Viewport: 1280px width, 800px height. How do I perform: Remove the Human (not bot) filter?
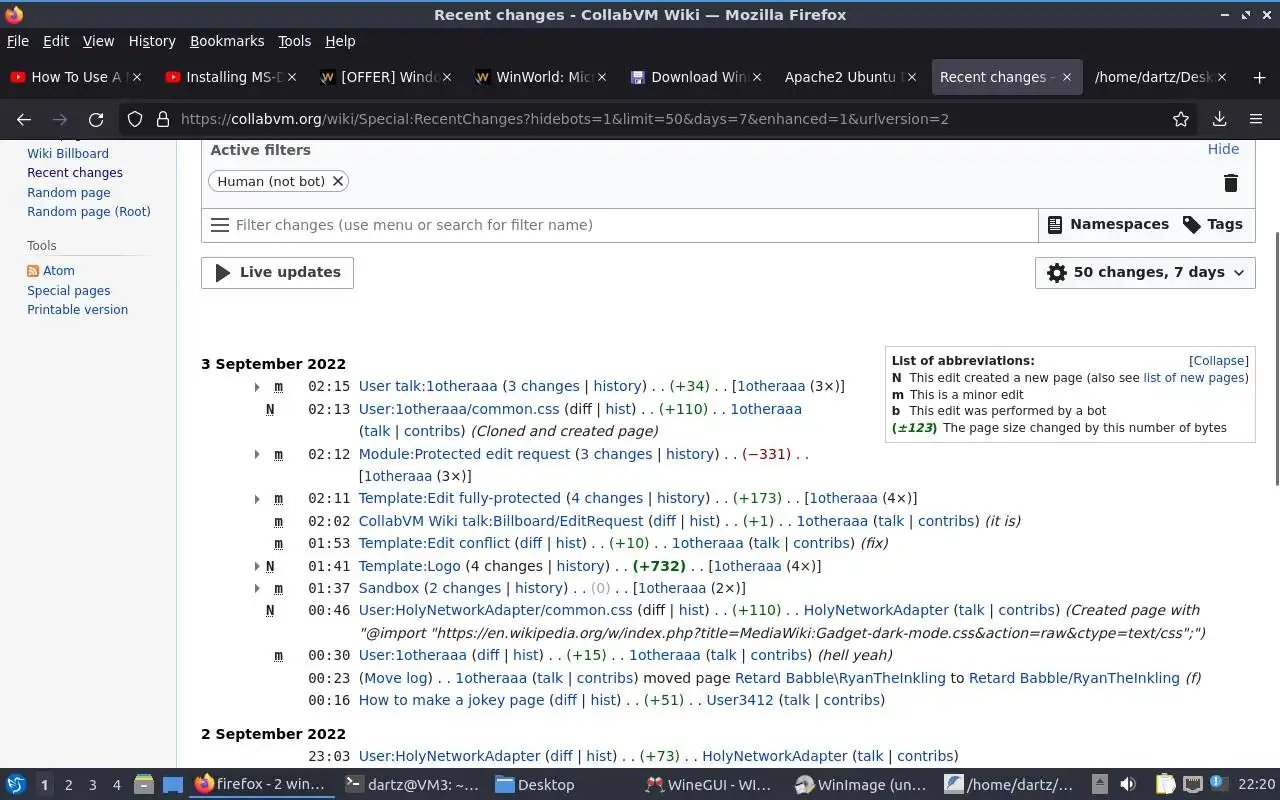pos(338,181)
